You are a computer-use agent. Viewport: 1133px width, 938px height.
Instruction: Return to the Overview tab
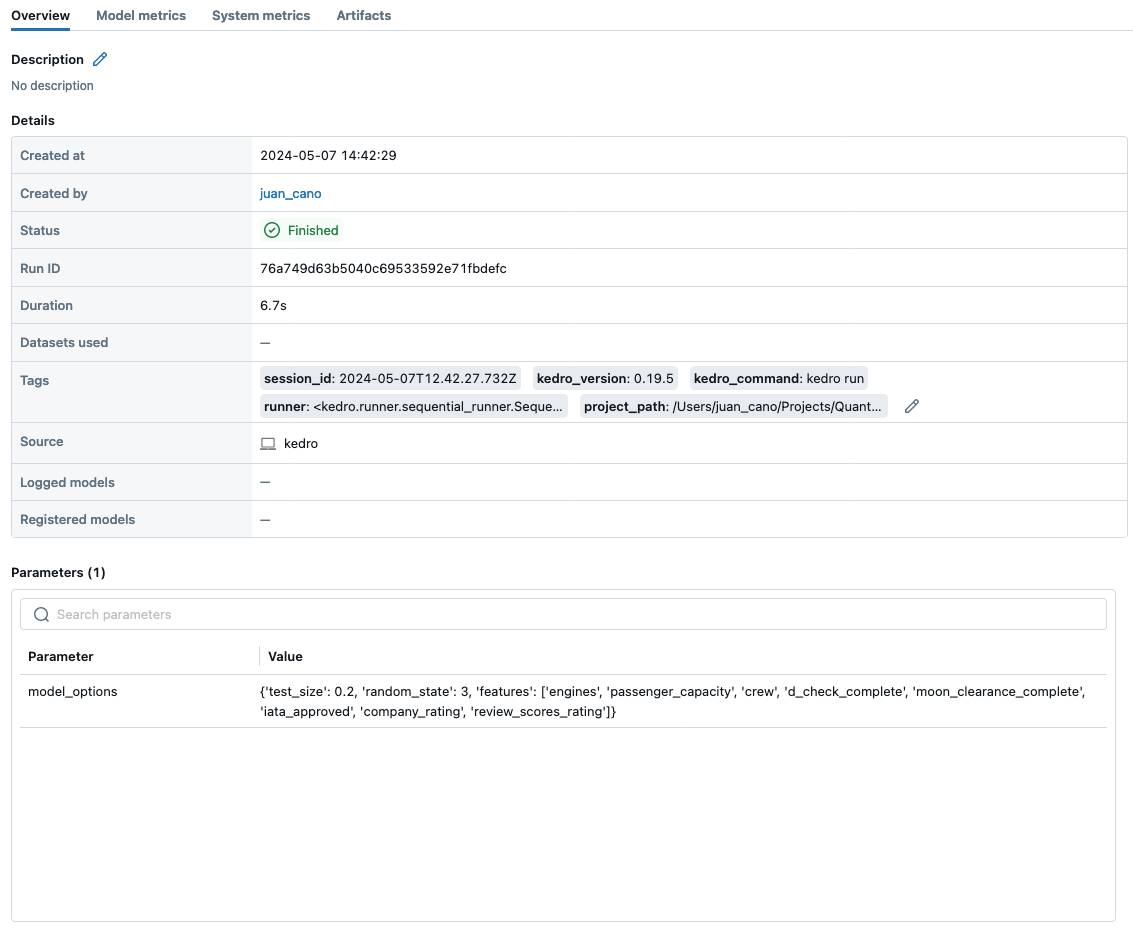pyautogui.click(x=40, y=15)
